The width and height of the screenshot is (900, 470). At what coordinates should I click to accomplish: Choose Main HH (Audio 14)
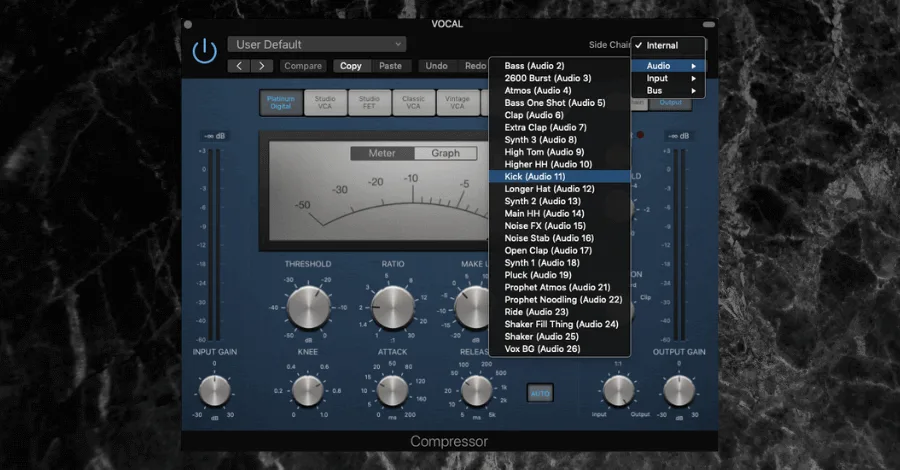pos(559,213)
